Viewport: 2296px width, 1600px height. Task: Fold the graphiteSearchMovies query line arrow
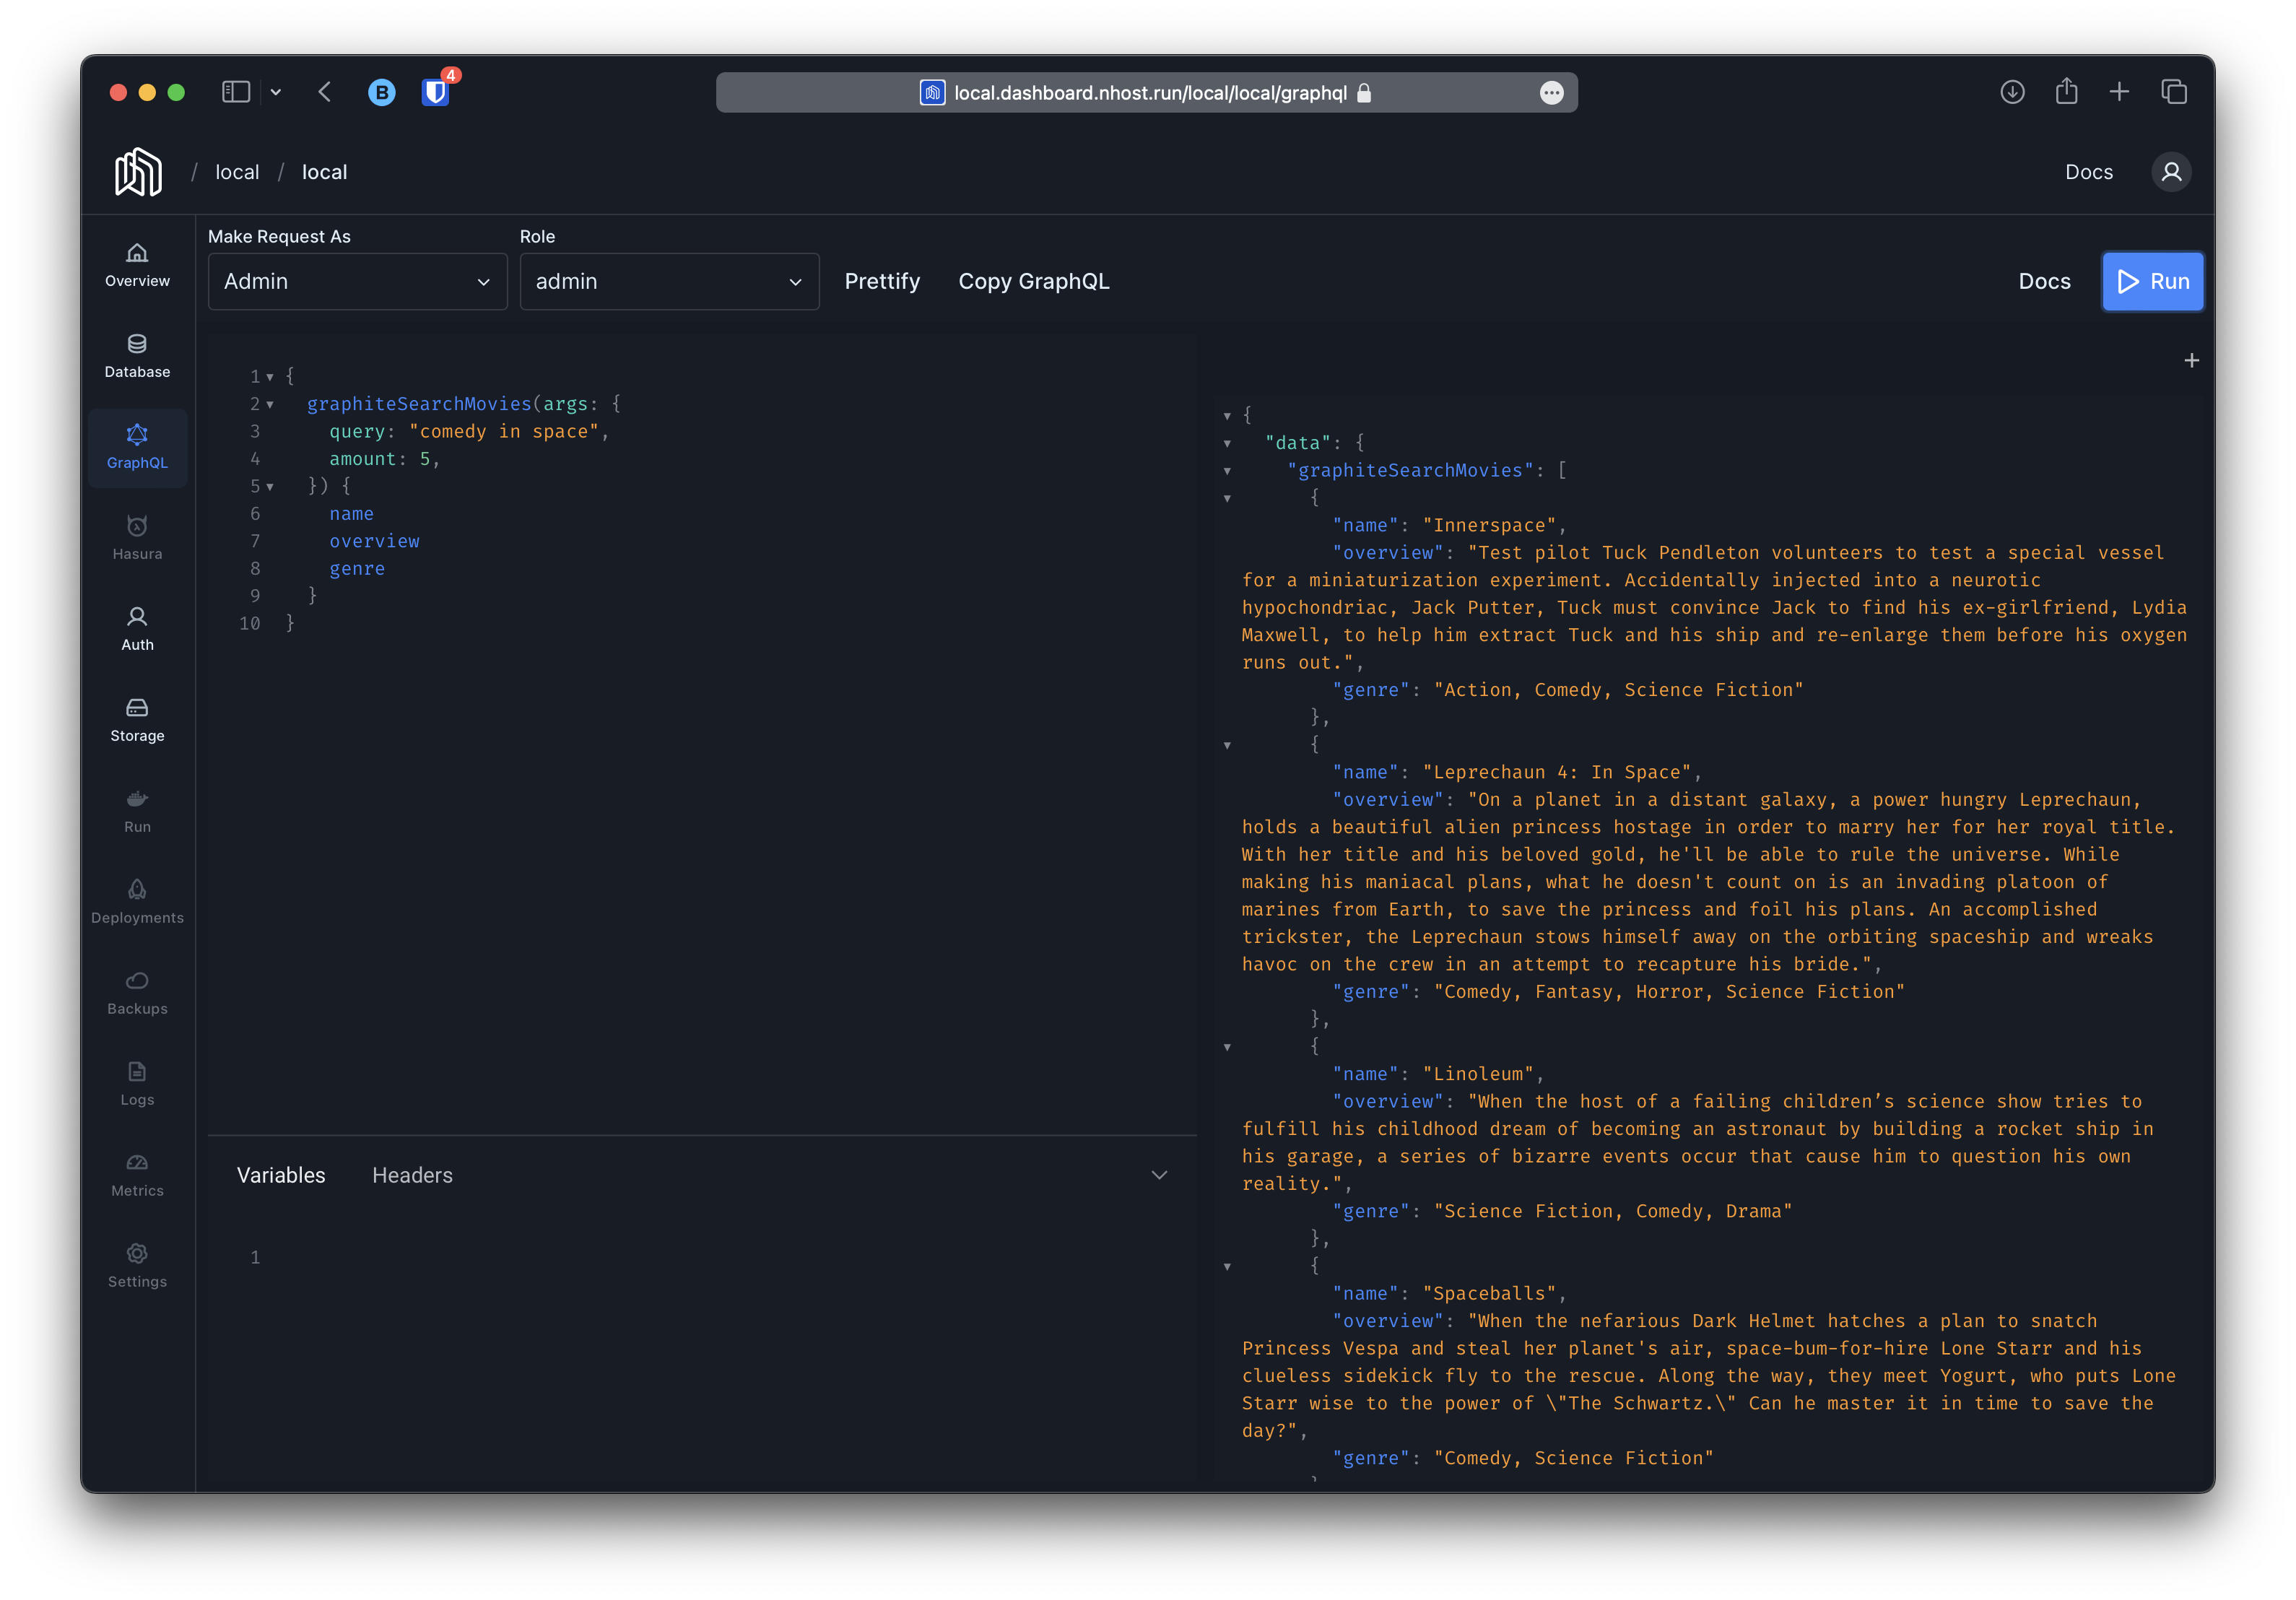pos(270,404)
